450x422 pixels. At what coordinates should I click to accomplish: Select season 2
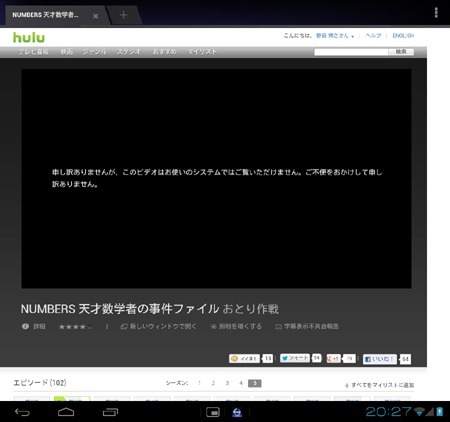[213, 383]
